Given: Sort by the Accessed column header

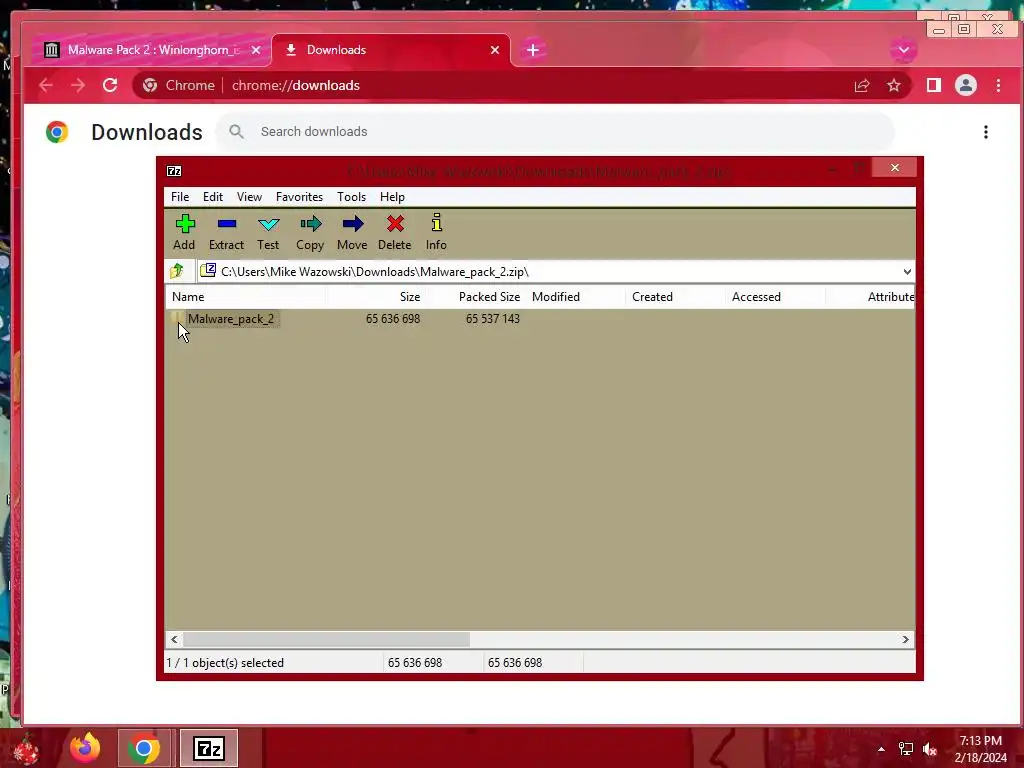Looking at the screenshot, I should point(775,296).
